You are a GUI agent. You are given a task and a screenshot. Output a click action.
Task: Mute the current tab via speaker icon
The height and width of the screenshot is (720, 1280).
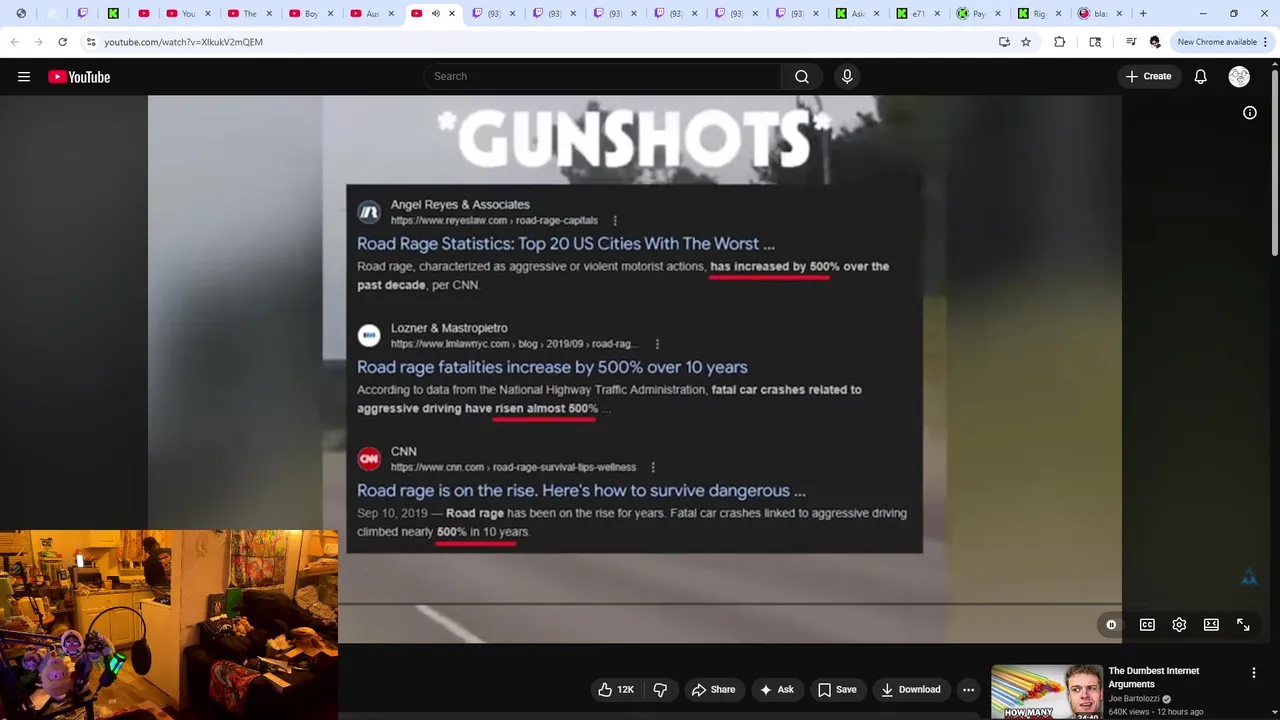tap(435, 14)
